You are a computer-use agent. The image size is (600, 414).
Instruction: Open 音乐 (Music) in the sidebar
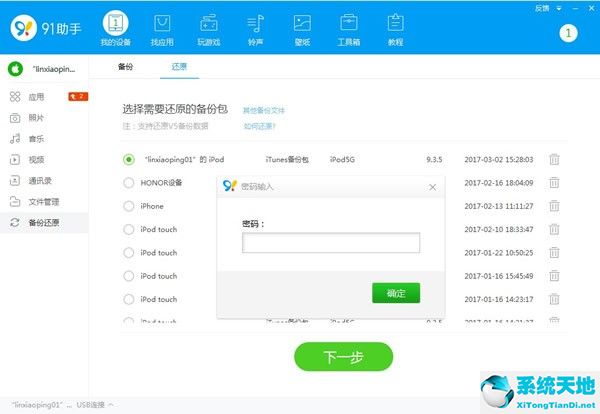pos(36,139)
